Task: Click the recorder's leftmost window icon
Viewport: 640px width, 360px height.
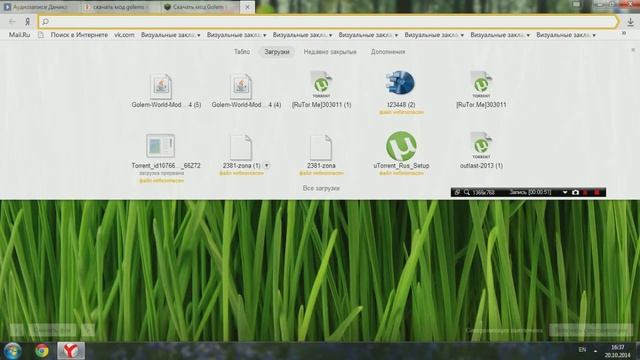Action: coord(457,192)
